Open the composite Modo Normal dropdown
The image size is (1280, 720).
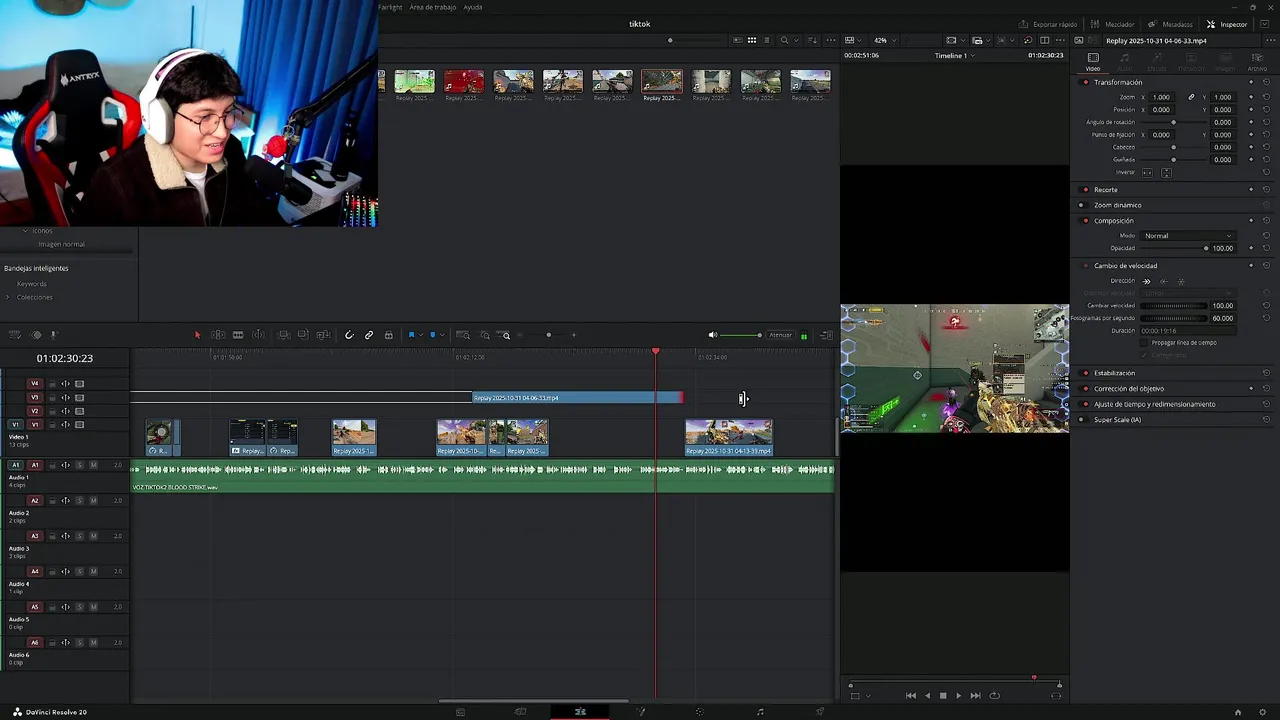pos(1188,235)
